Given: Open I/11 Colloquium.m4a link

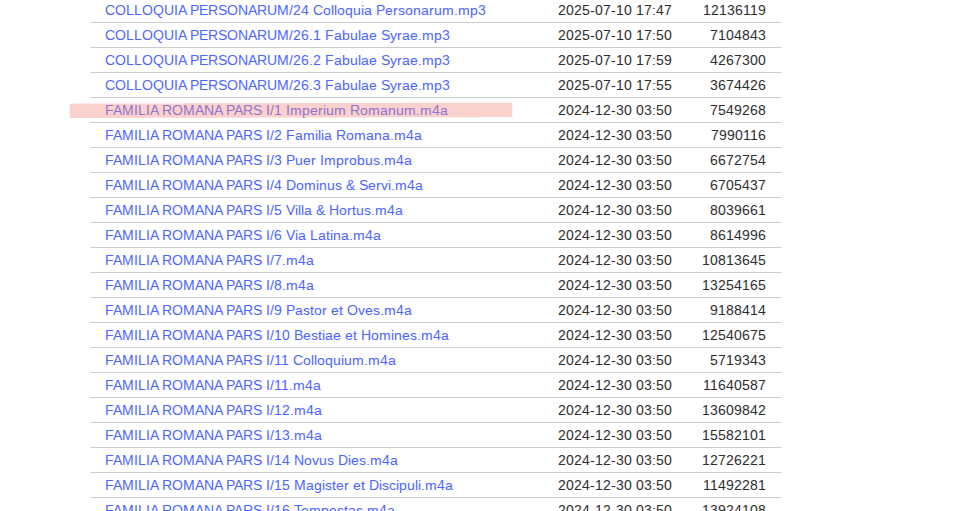Looking at the screenshot, I should click(x=250, y=360).
